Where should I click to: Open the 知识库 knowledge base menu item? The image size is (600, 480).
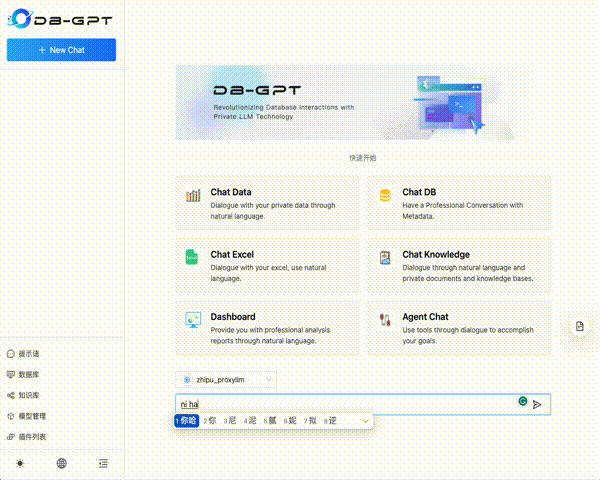click(23, 395)
